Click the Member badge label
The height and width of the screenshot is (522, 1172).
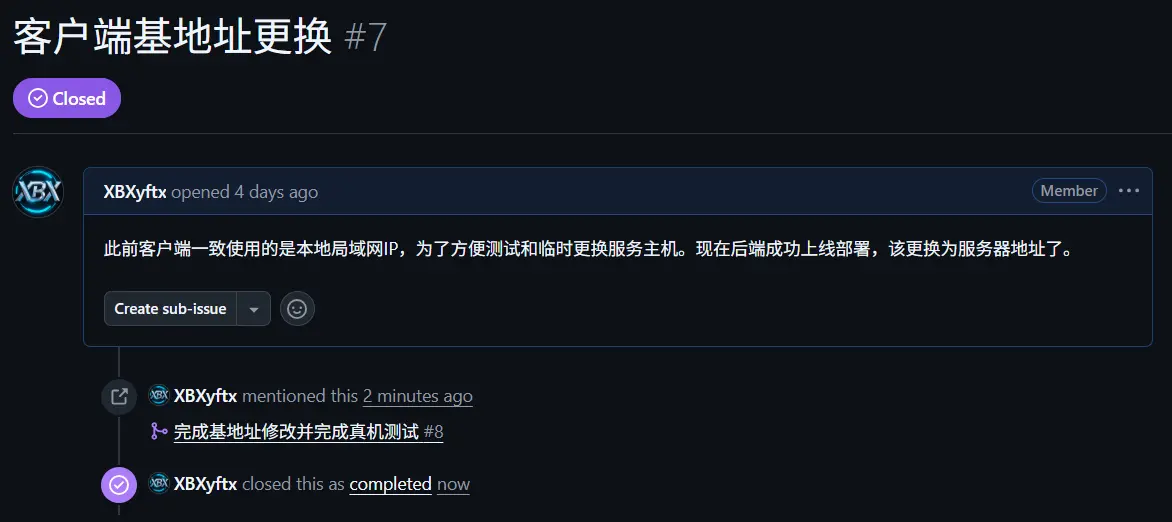coord(1069,191)
